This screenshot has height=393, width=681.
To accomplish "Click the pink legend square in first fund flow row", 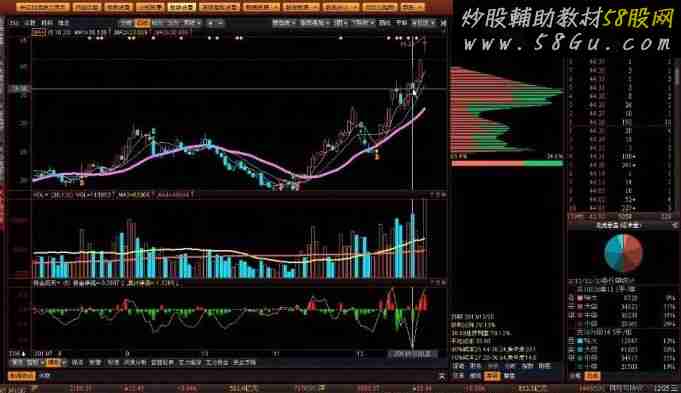I will [580, 298].
